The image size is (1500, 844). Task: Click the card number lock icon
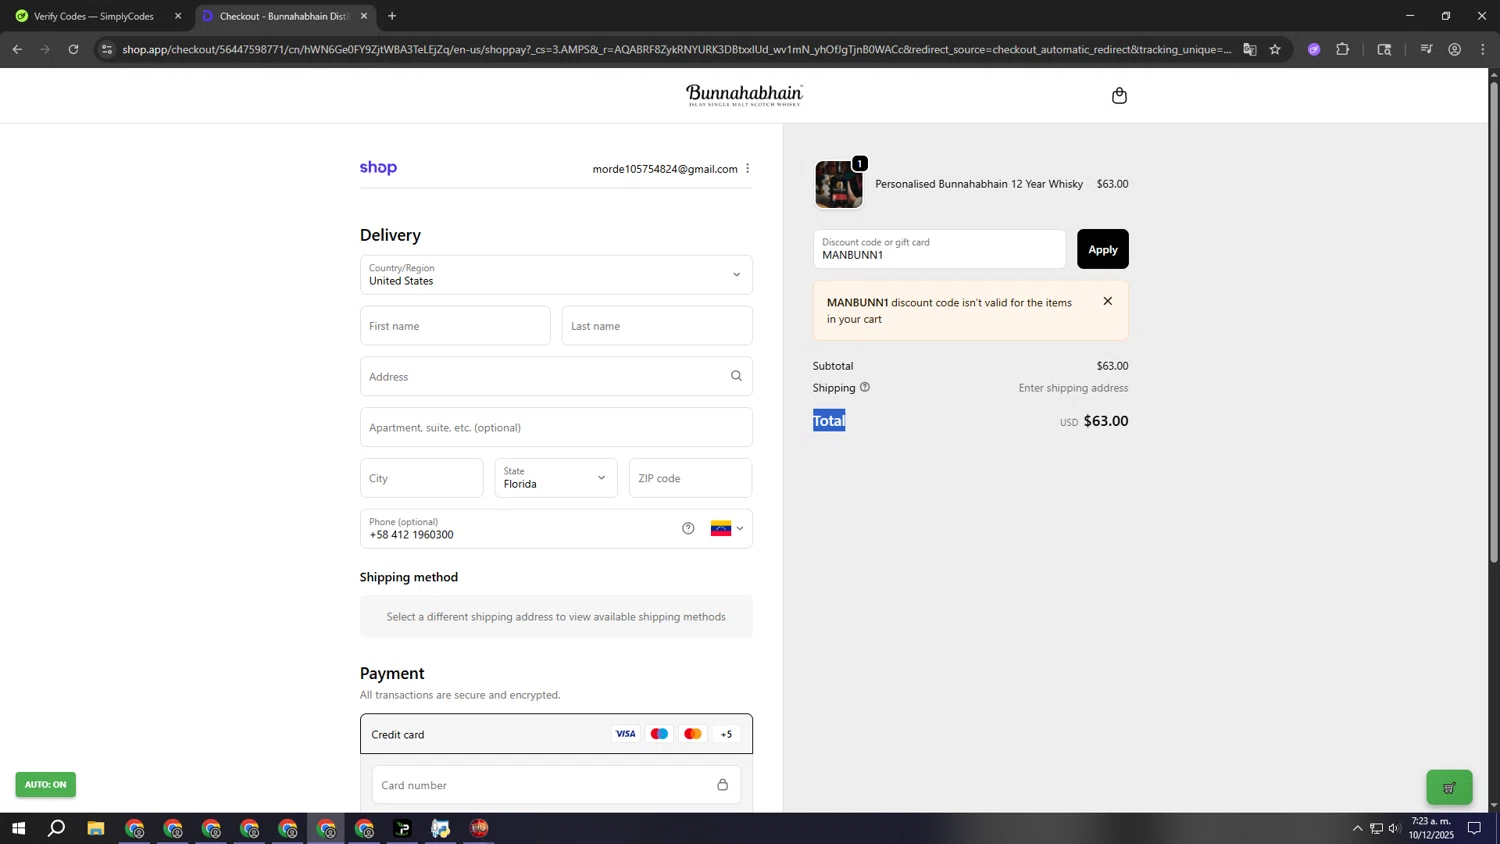(722, 785)
